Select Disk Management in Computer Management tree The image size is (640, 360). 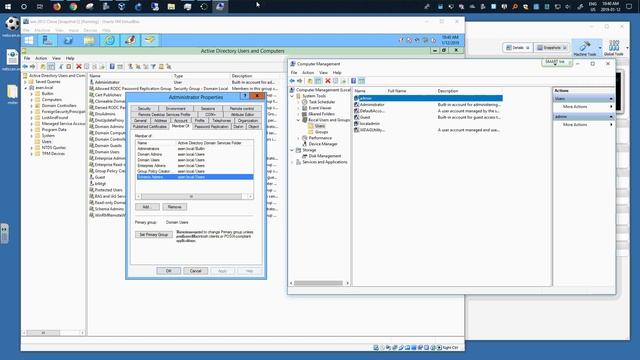pos(324,156)
